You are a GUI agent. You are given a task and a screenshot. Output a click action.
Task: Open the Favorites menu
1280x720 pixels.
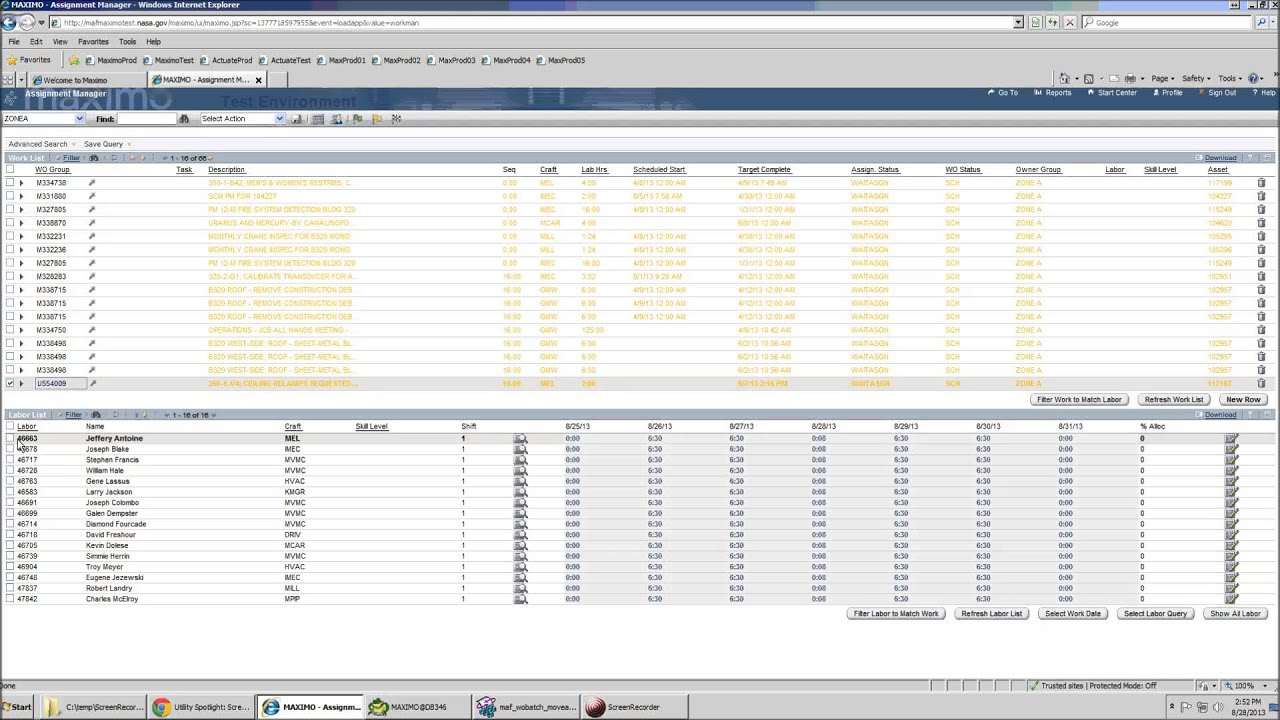93,42
